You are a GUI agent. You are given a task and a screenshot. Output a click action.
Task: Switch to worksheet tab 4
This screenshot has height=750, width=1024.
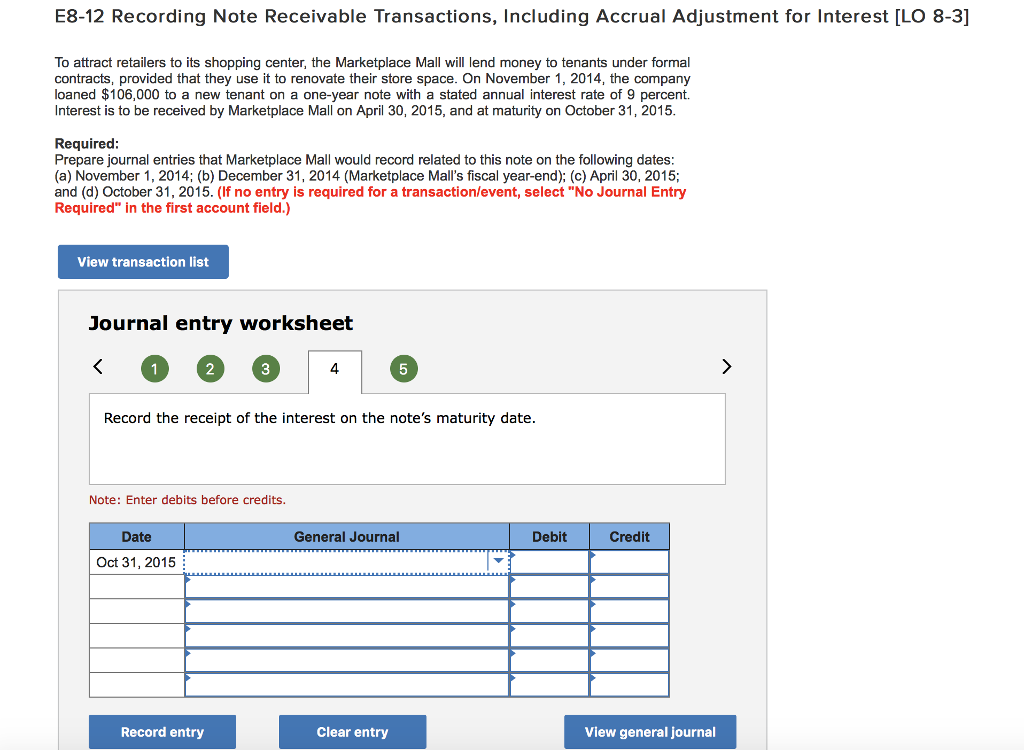tap(334, 368)
